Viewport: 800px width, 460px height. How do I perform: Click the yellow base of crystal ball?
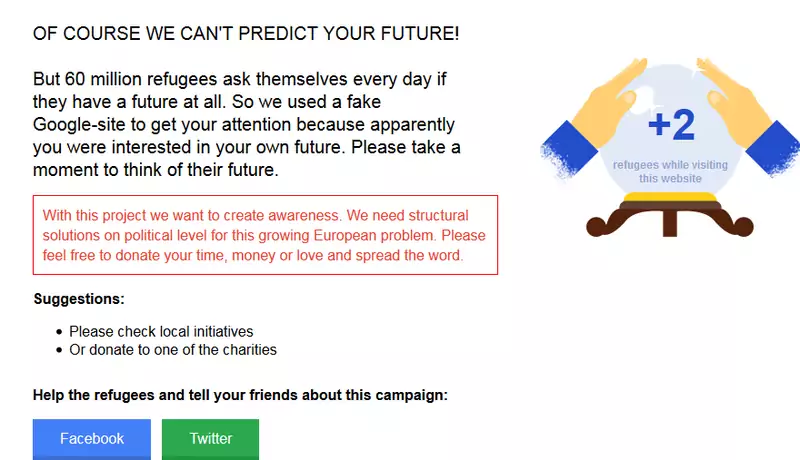(670, 196)
